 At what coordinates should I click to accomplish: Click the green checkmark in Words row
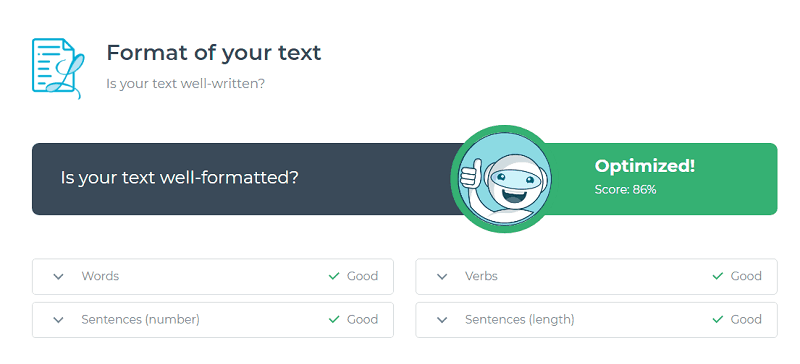334,276
